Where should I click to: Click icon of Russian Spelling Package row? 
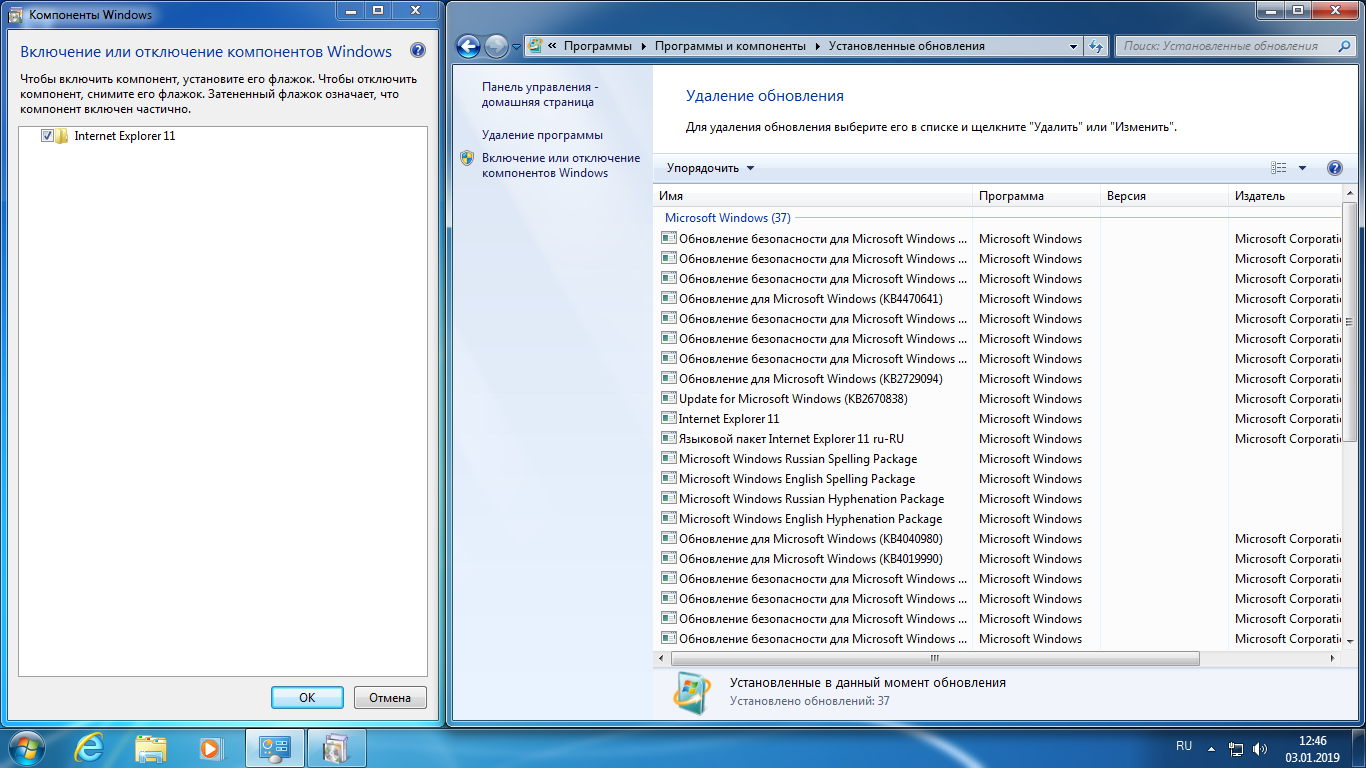pos(669,458)
